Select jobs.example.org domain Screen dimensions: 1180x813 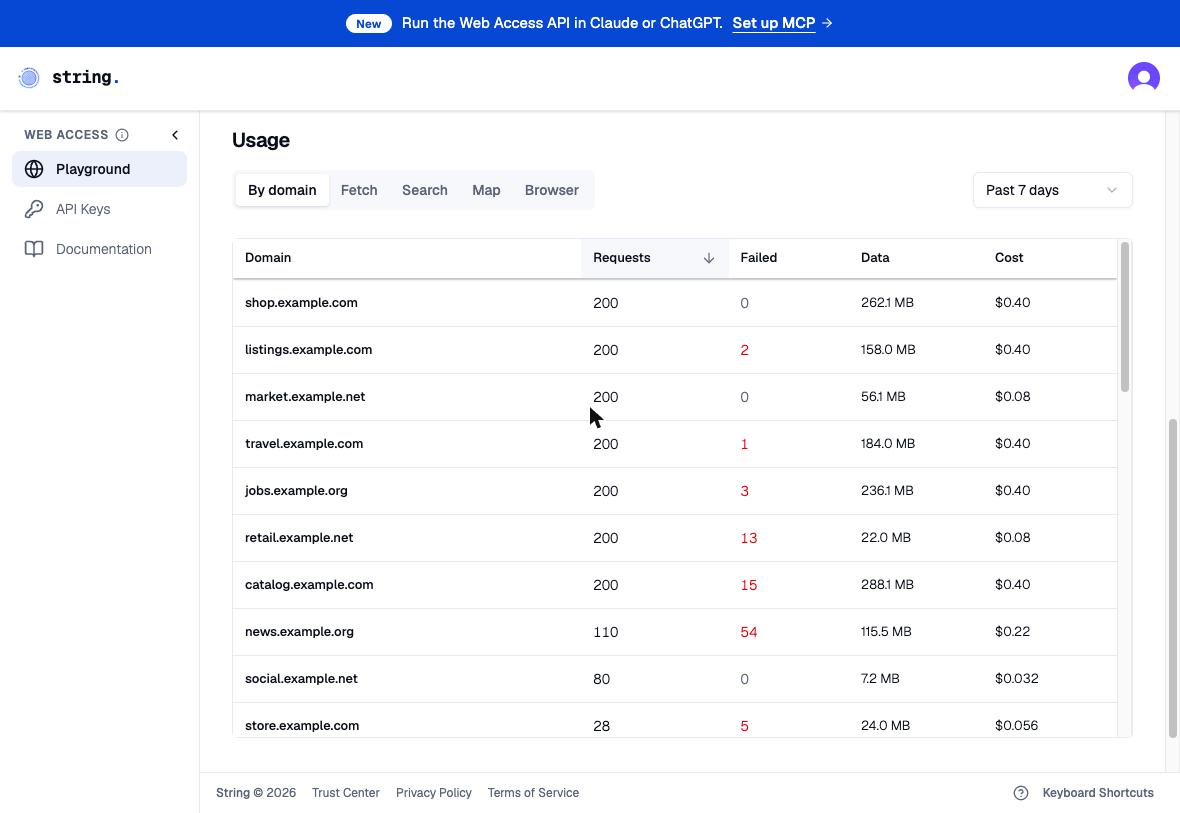click(296, 491)
